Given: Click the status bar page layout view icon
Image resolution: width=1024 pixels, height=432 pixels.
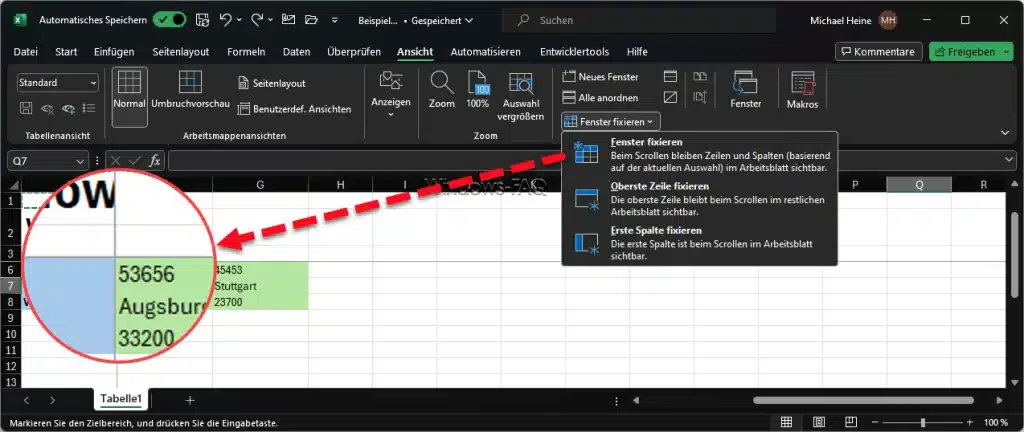Looking at the screenshot, I should [x=819, y=422].
